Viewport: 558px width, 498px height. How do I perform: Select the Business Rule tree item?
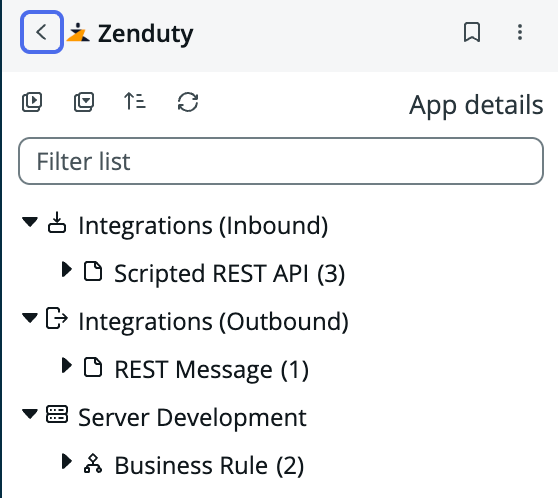209,465
